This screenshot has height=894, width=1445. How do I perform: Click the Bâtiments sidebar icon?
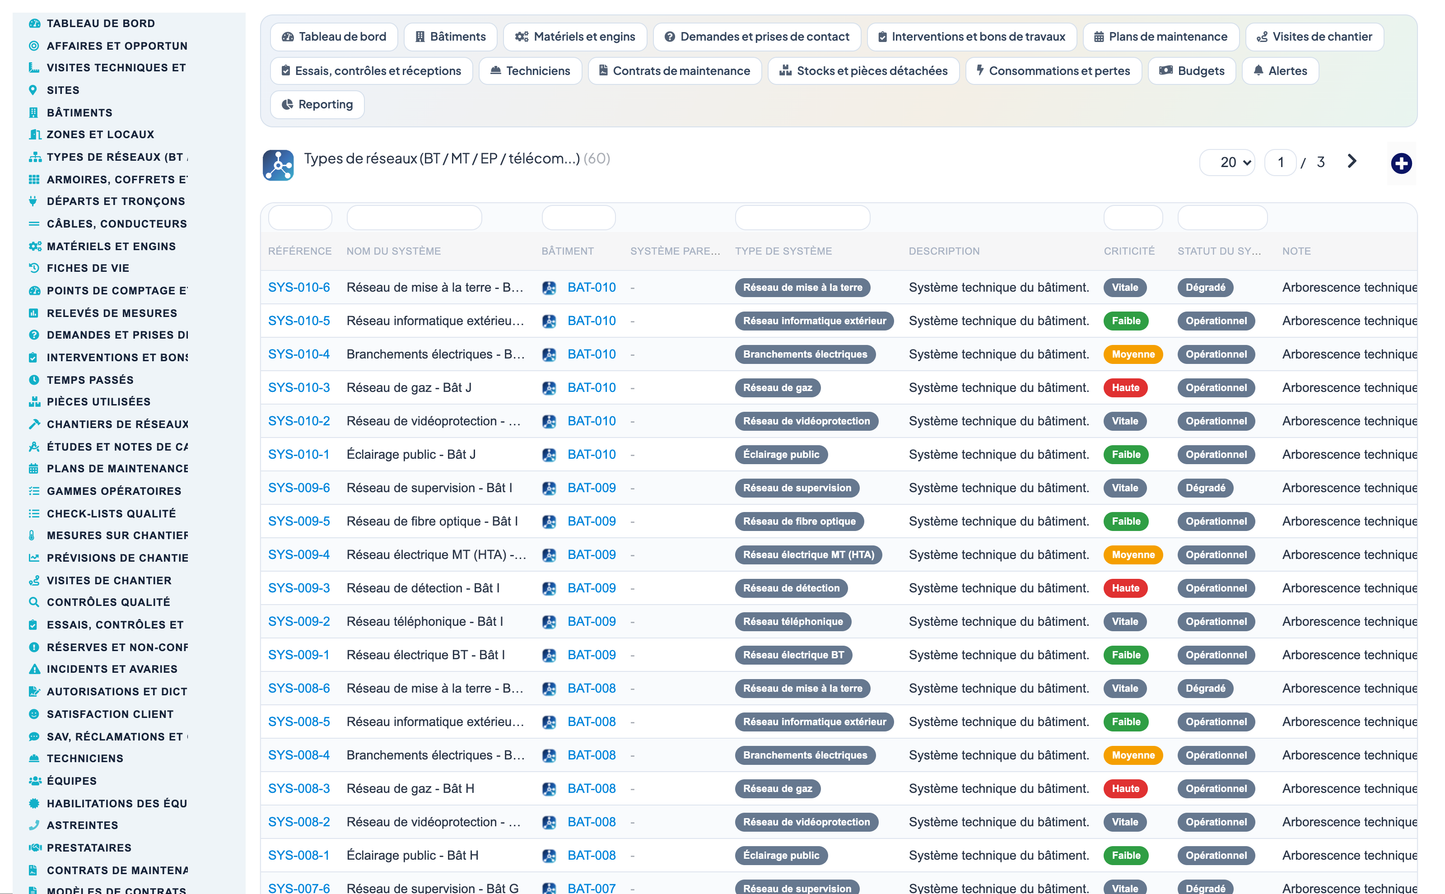tap(34, 112)
